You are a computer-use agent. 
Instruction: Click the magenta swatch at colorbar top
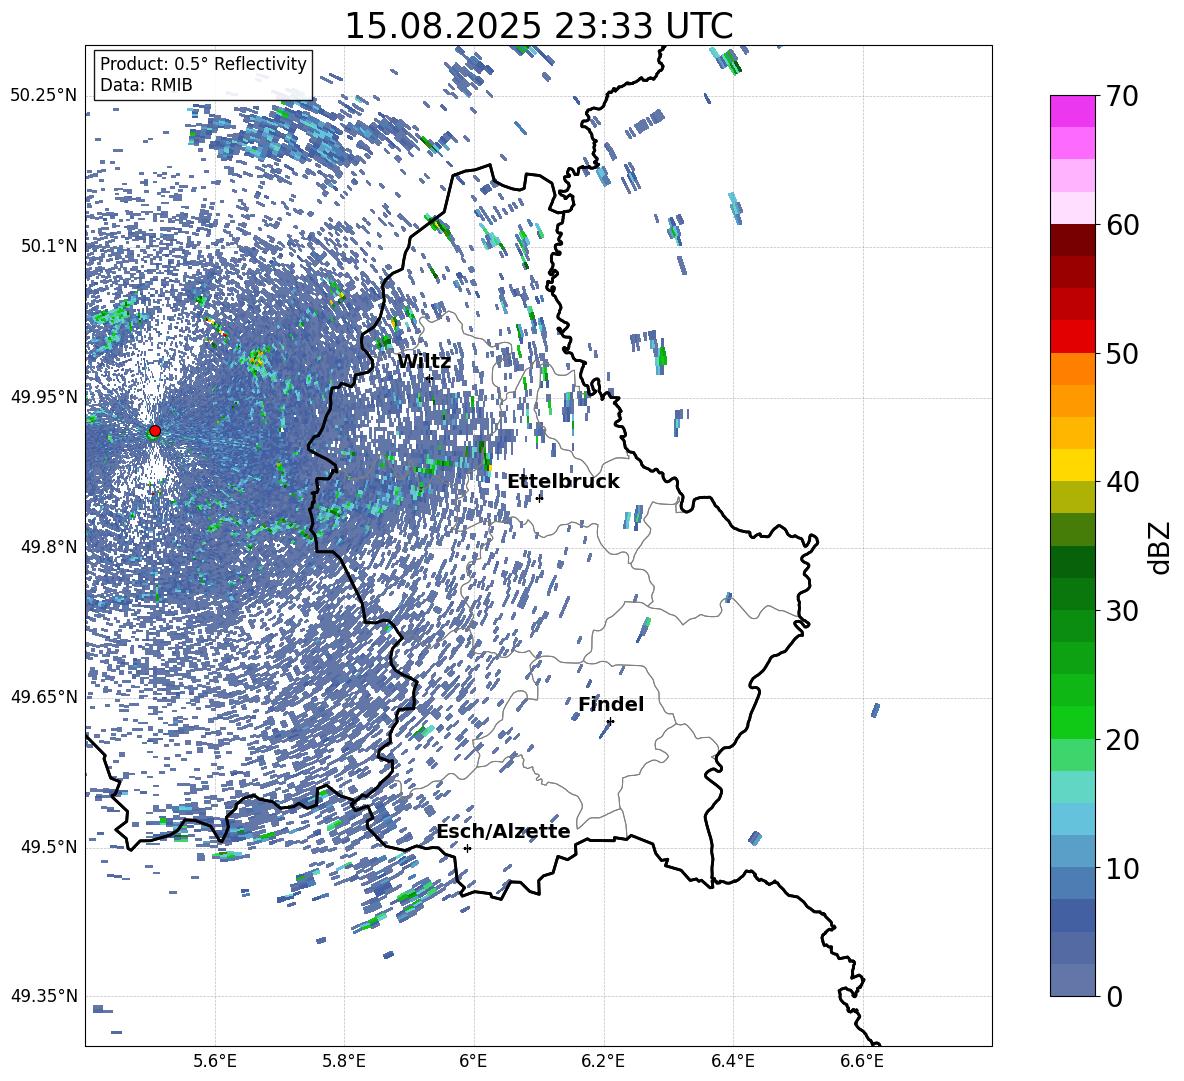point(1072,111)
